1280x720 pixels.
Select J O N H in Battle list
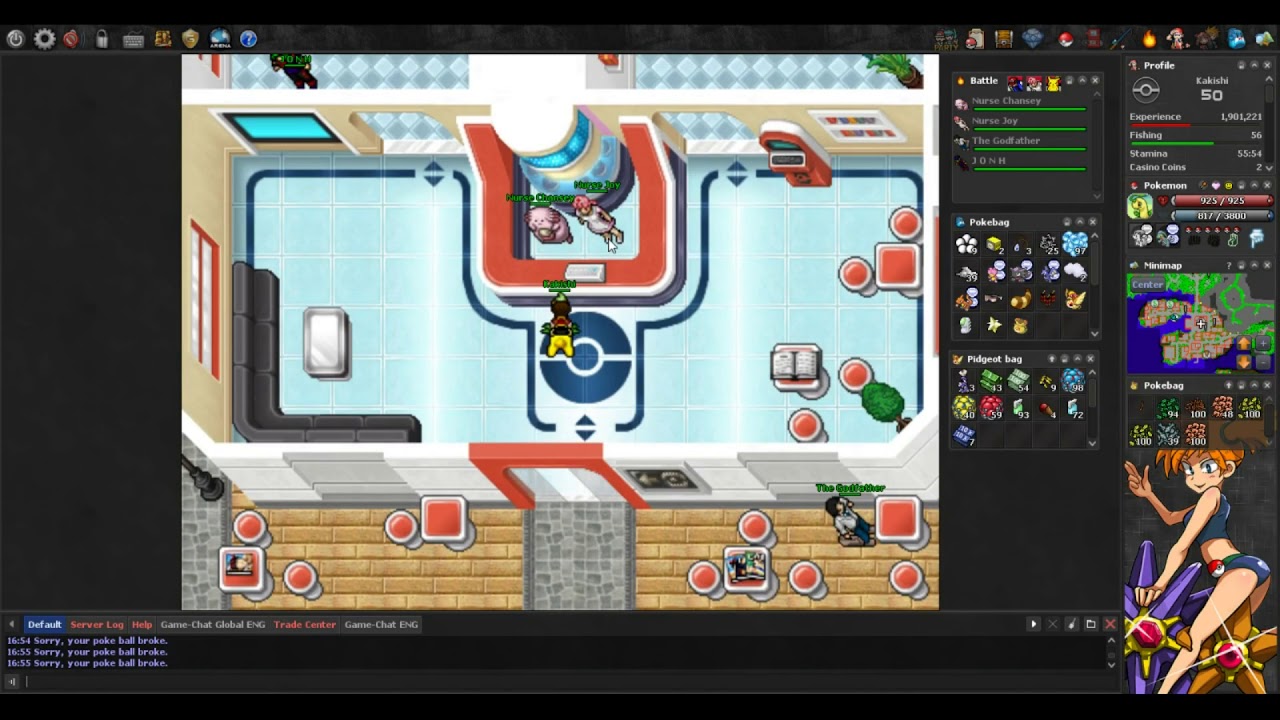click(1020, 163)
